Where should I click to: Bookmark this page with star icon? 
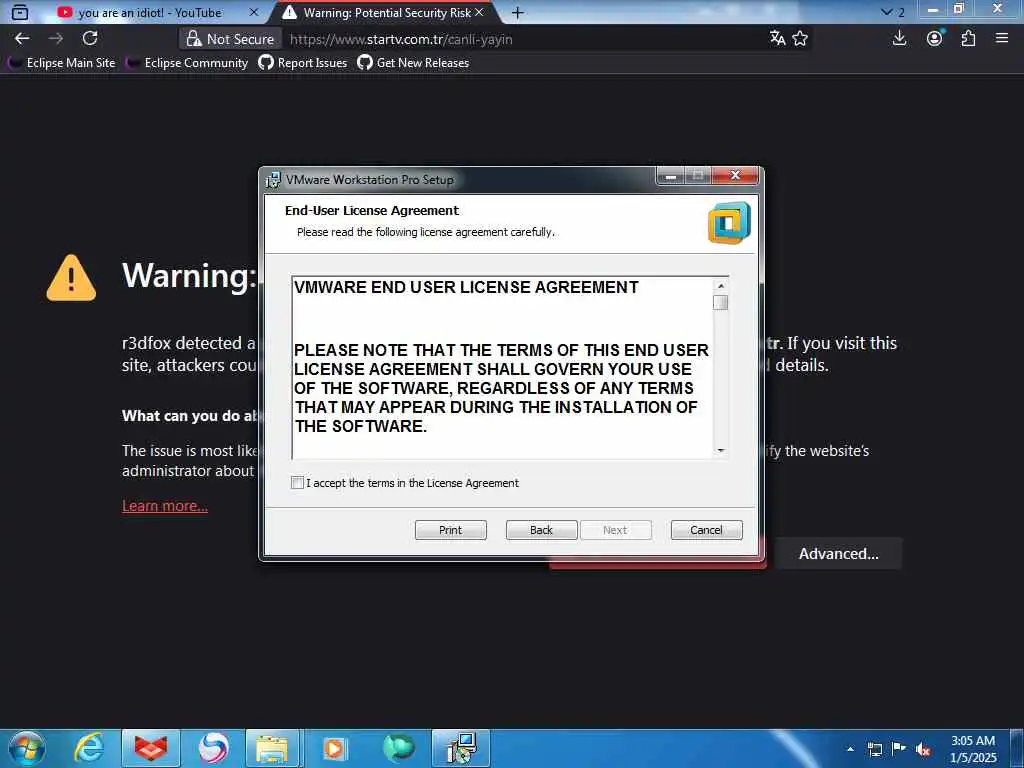(x=800, y=39)
